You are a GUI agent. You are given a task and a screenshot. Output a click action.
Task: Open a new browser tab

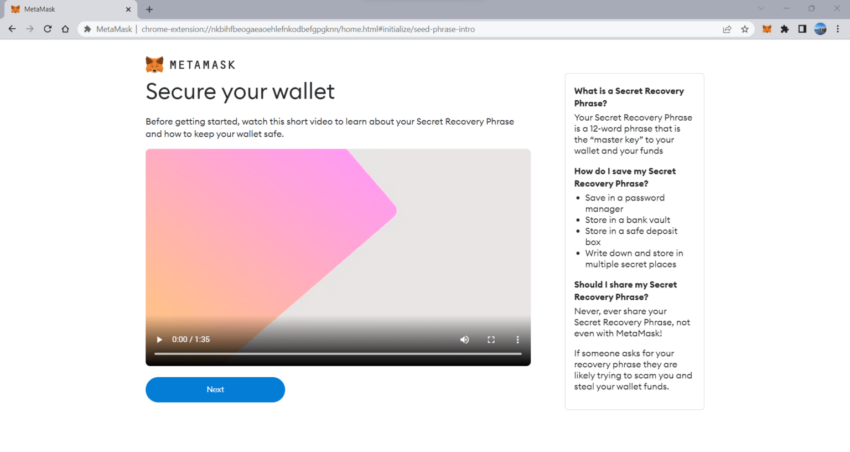click(x=149, y=9)
